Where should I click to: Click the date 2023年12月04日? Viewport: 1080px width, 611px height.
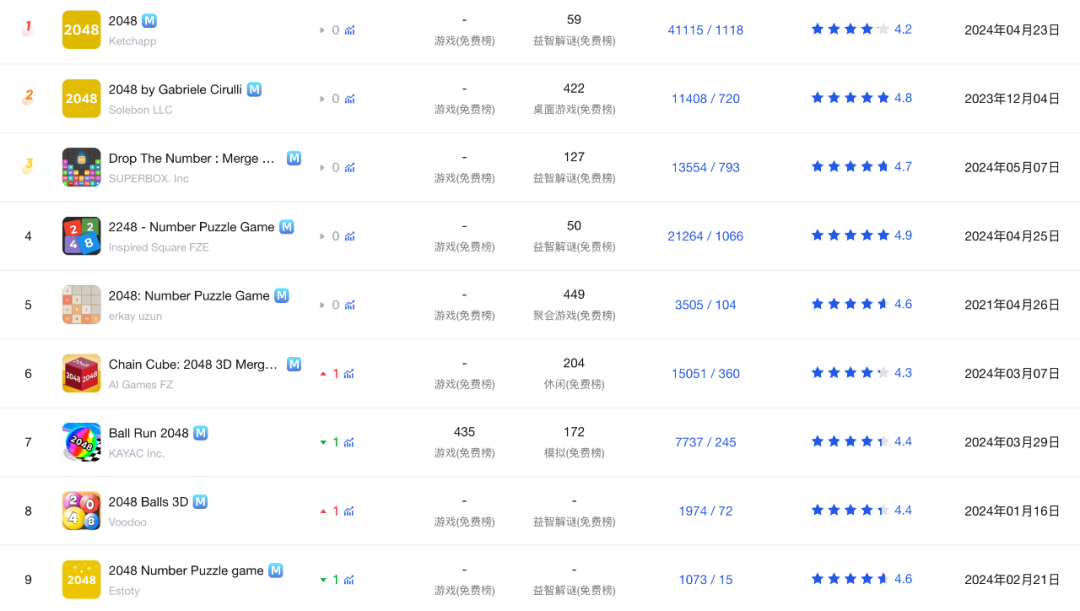pyautogui.click(x=1011, y=99)
